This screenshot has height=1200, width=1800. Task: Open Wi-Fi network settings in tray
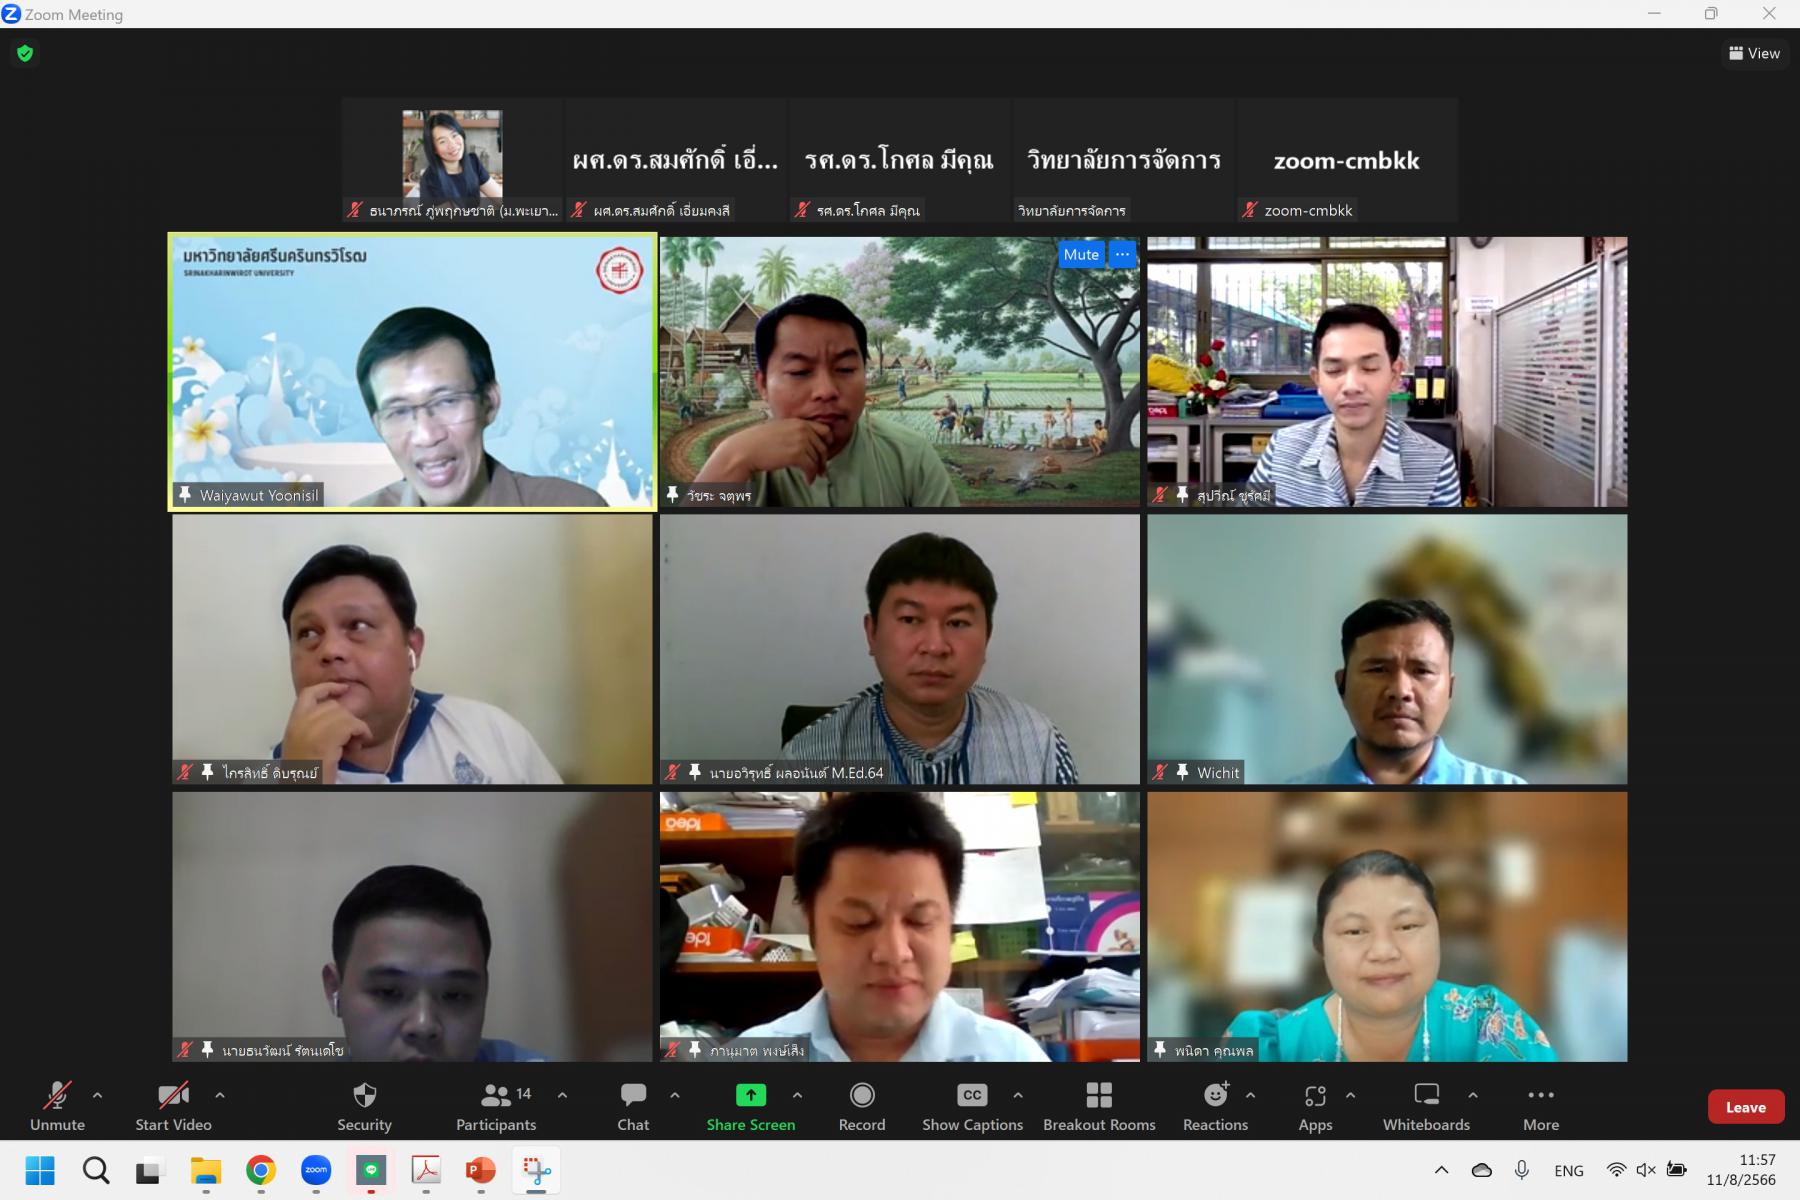pos(1616,1170)
